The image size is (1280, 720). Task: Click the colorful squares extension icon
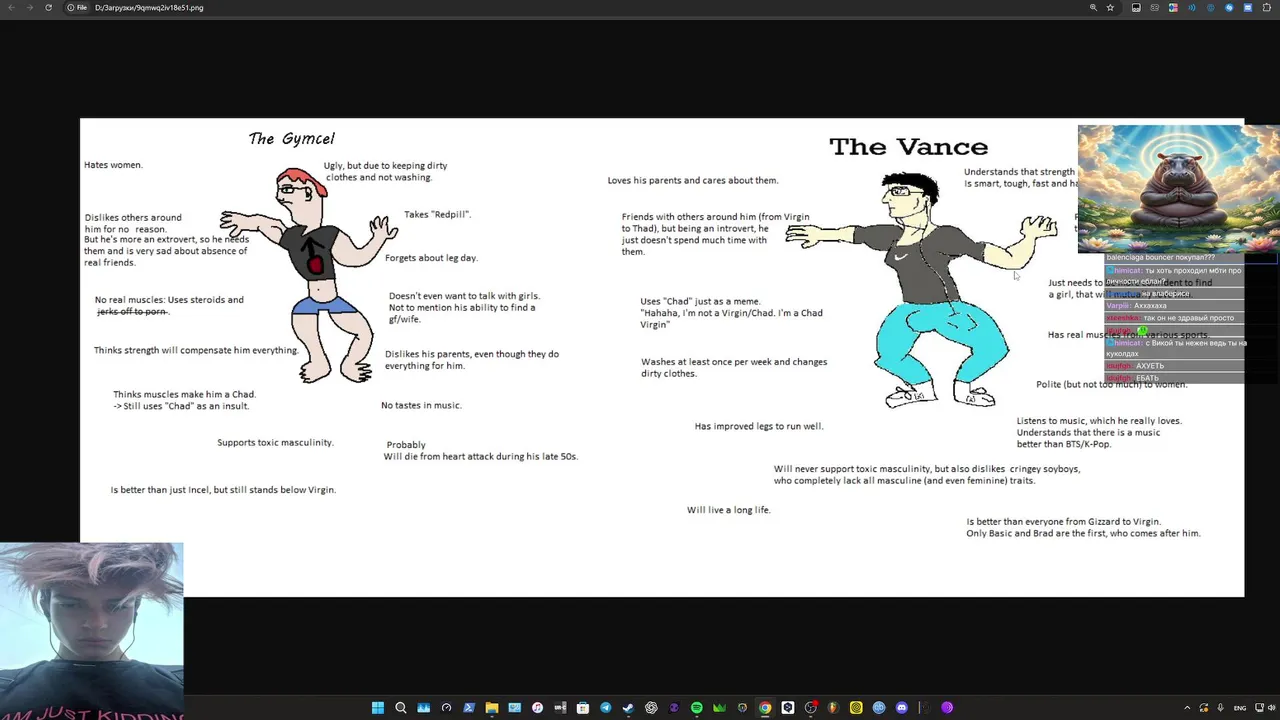(1173, 7)
